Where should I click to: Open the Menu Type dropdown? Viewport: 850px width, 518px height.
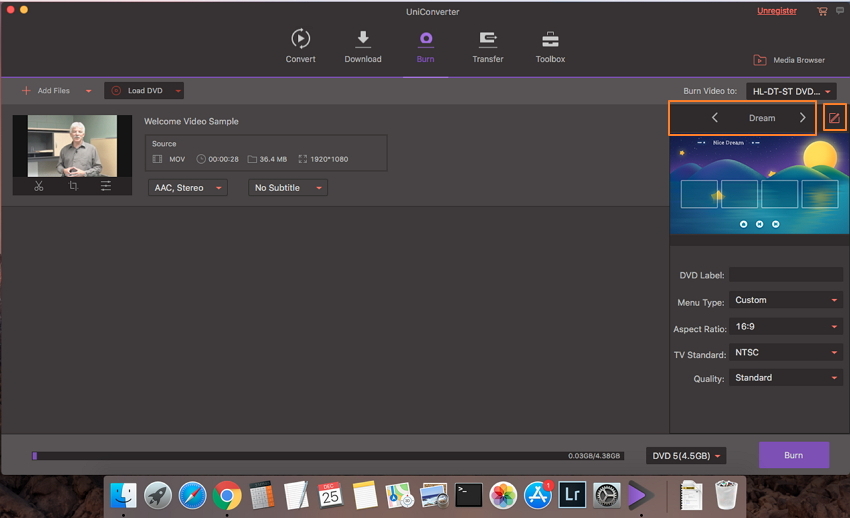(785, 300)
